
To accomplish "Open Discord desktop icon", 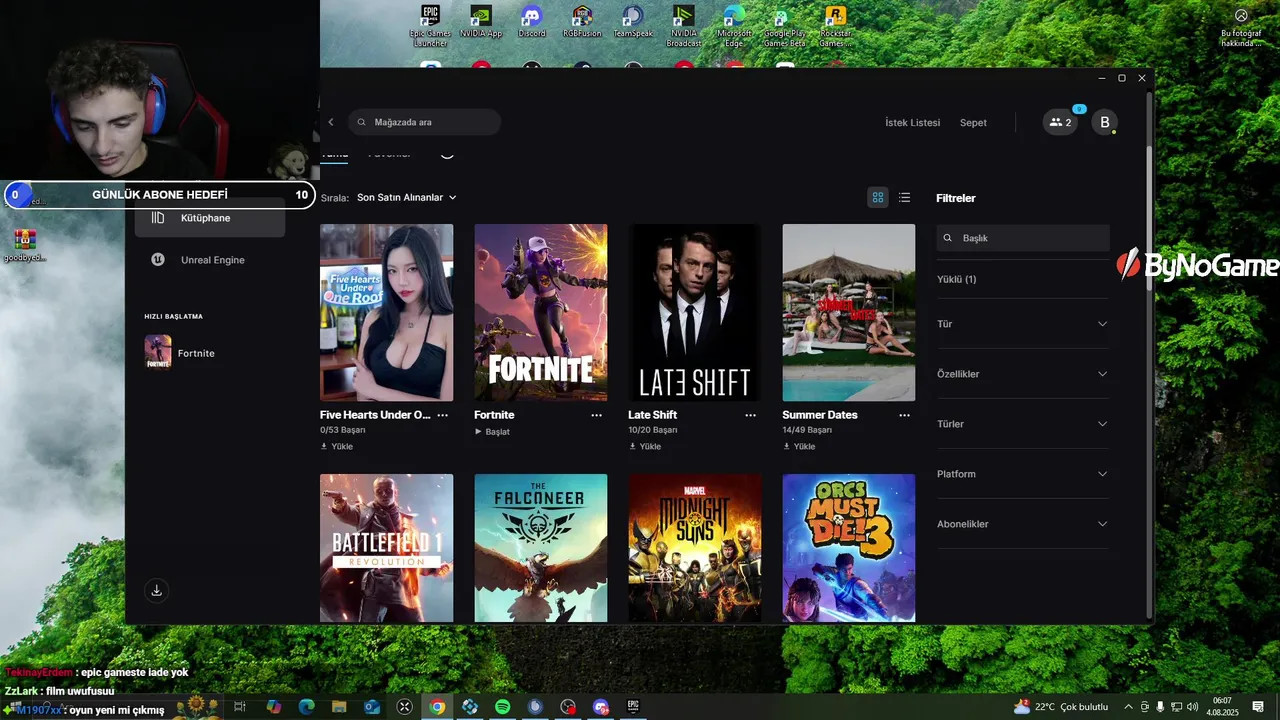I will tap(532, 22).
